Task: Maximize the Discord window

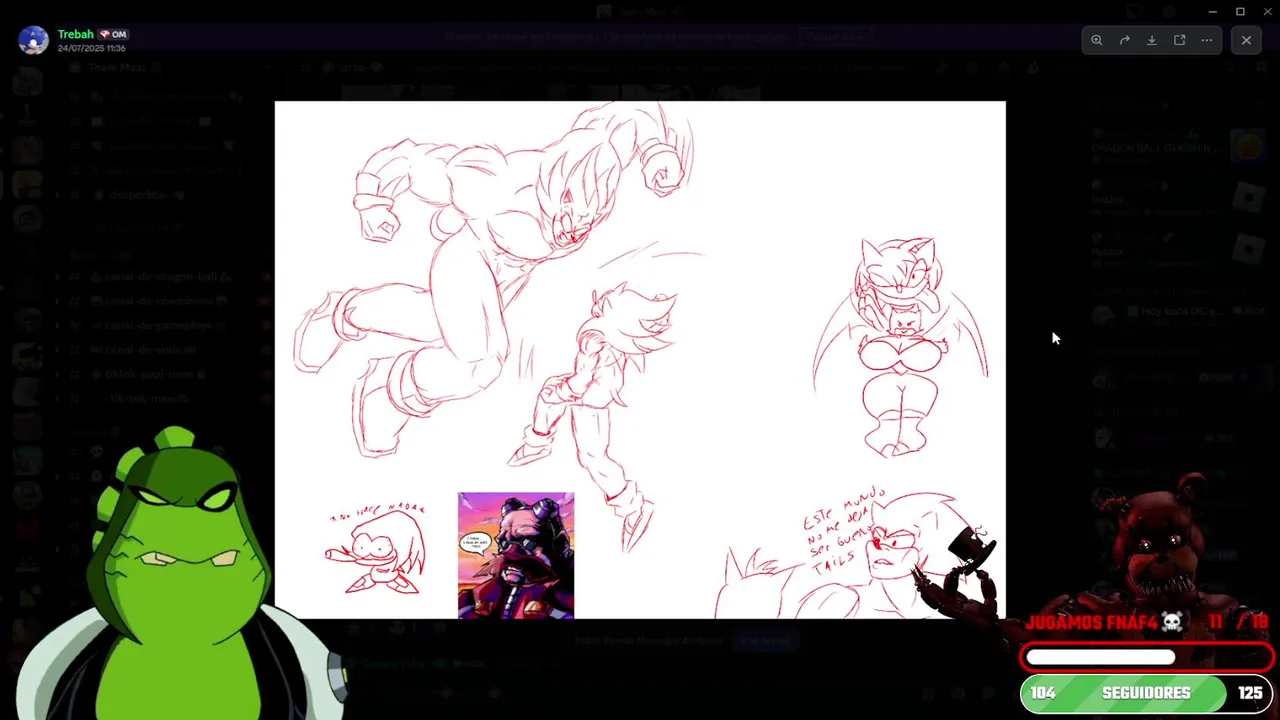Action: [x=1240, y=11]
